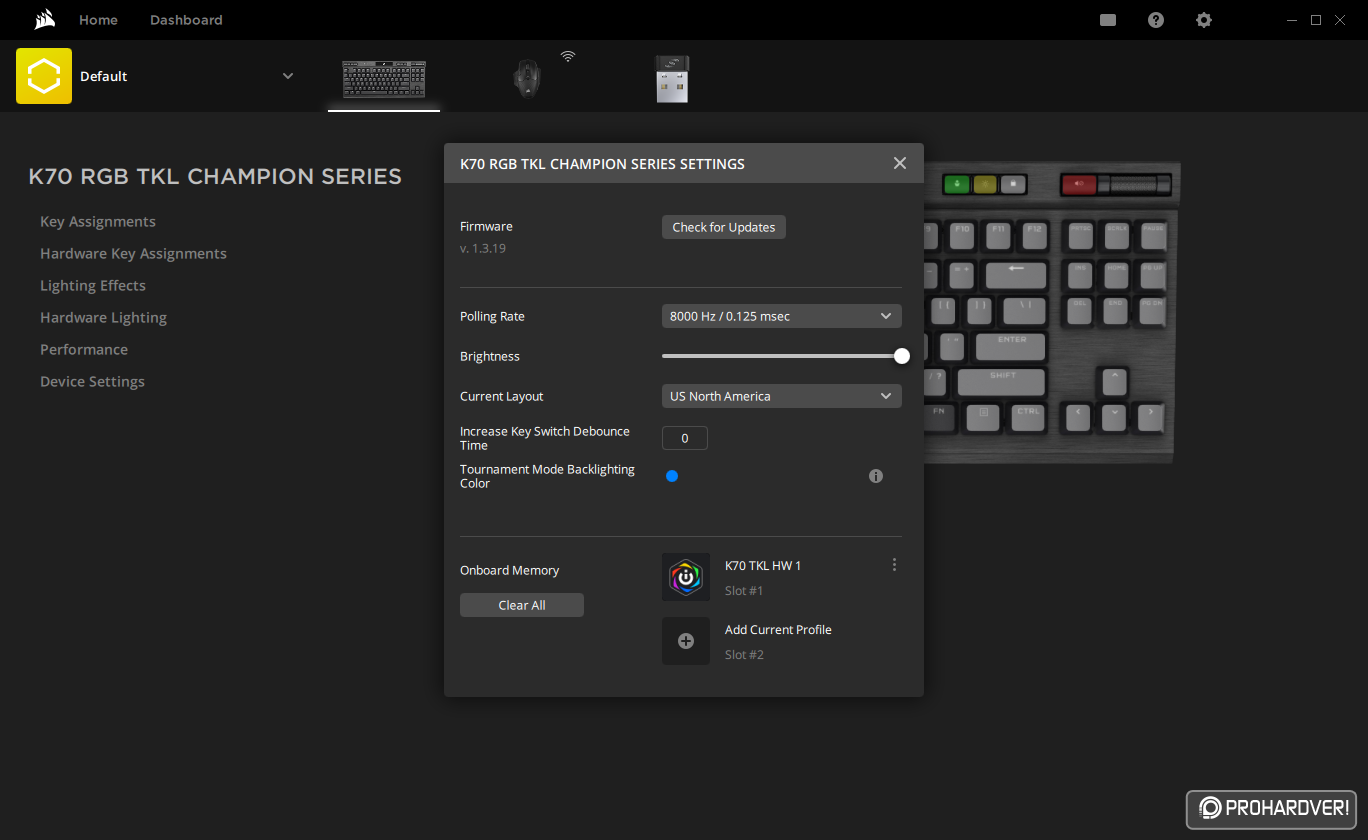The width and height of the screenshot is (1368, 840).
Task: Click the Clear All button
Action: [x=522, y=605]
